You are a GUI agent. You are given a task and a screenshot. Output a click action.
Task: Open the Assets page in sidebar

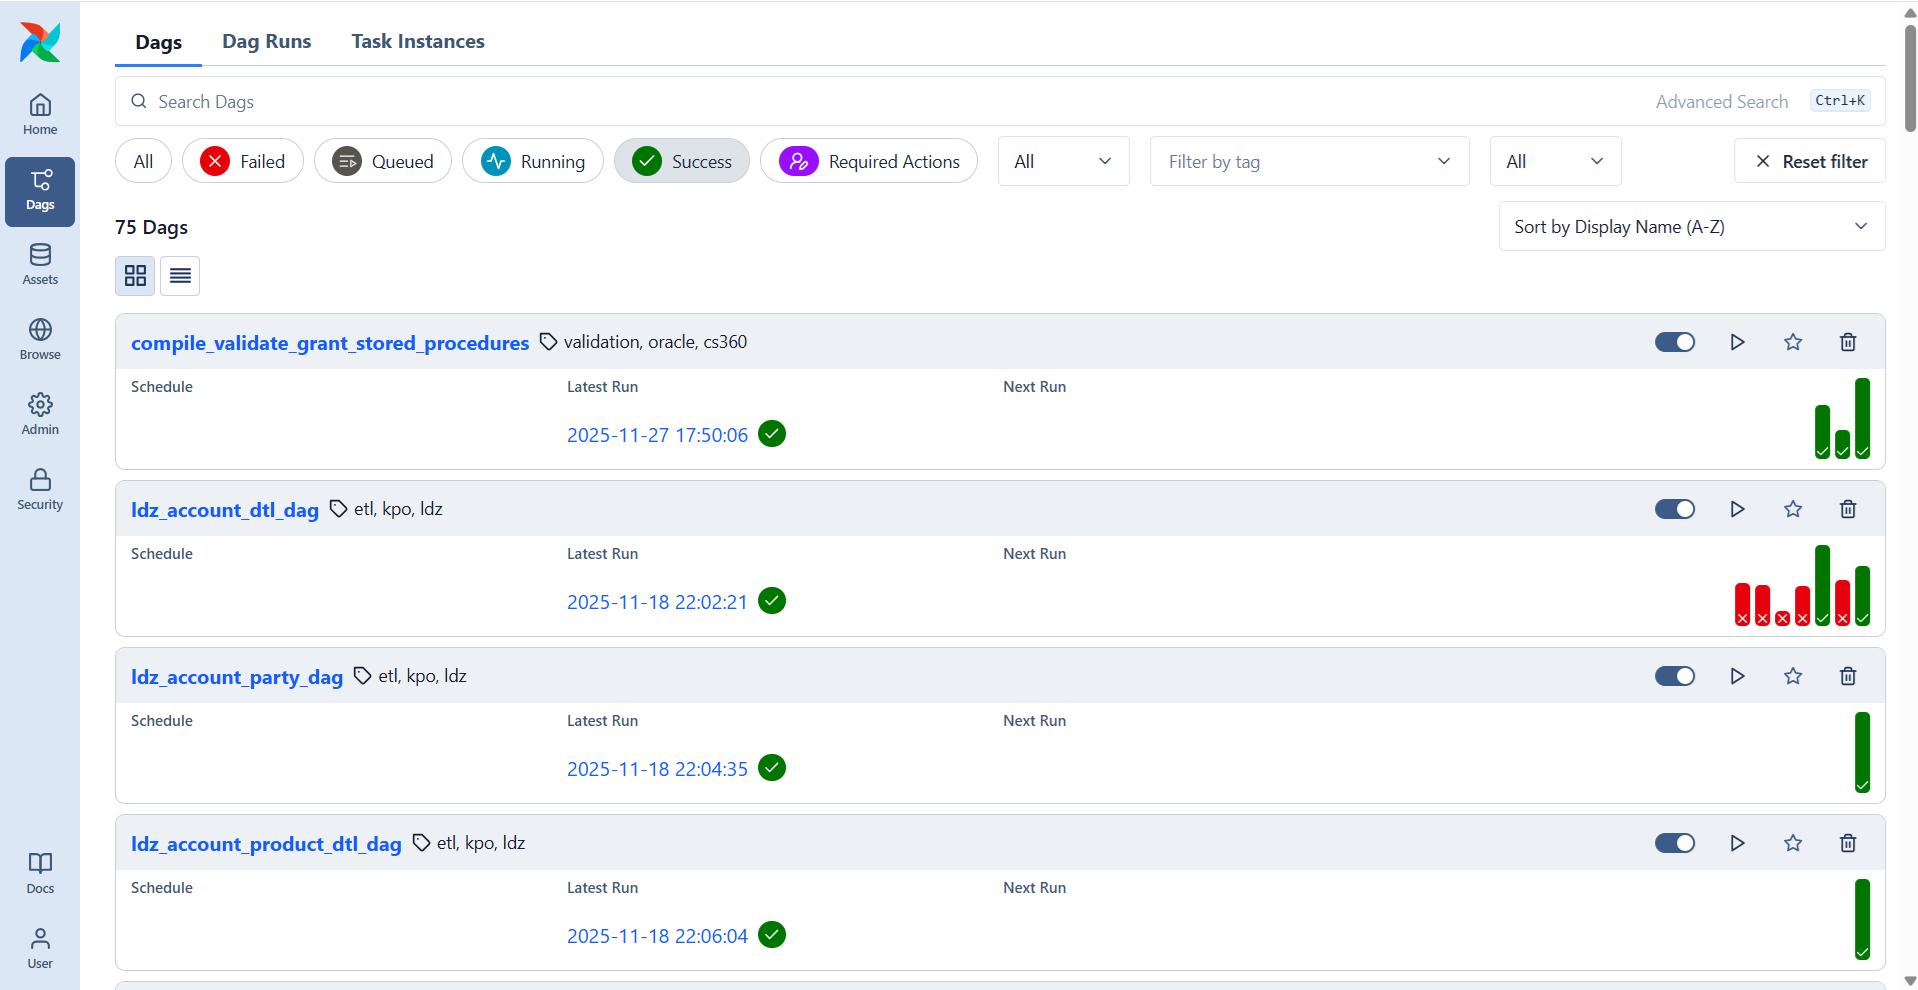tap(40, 265)
